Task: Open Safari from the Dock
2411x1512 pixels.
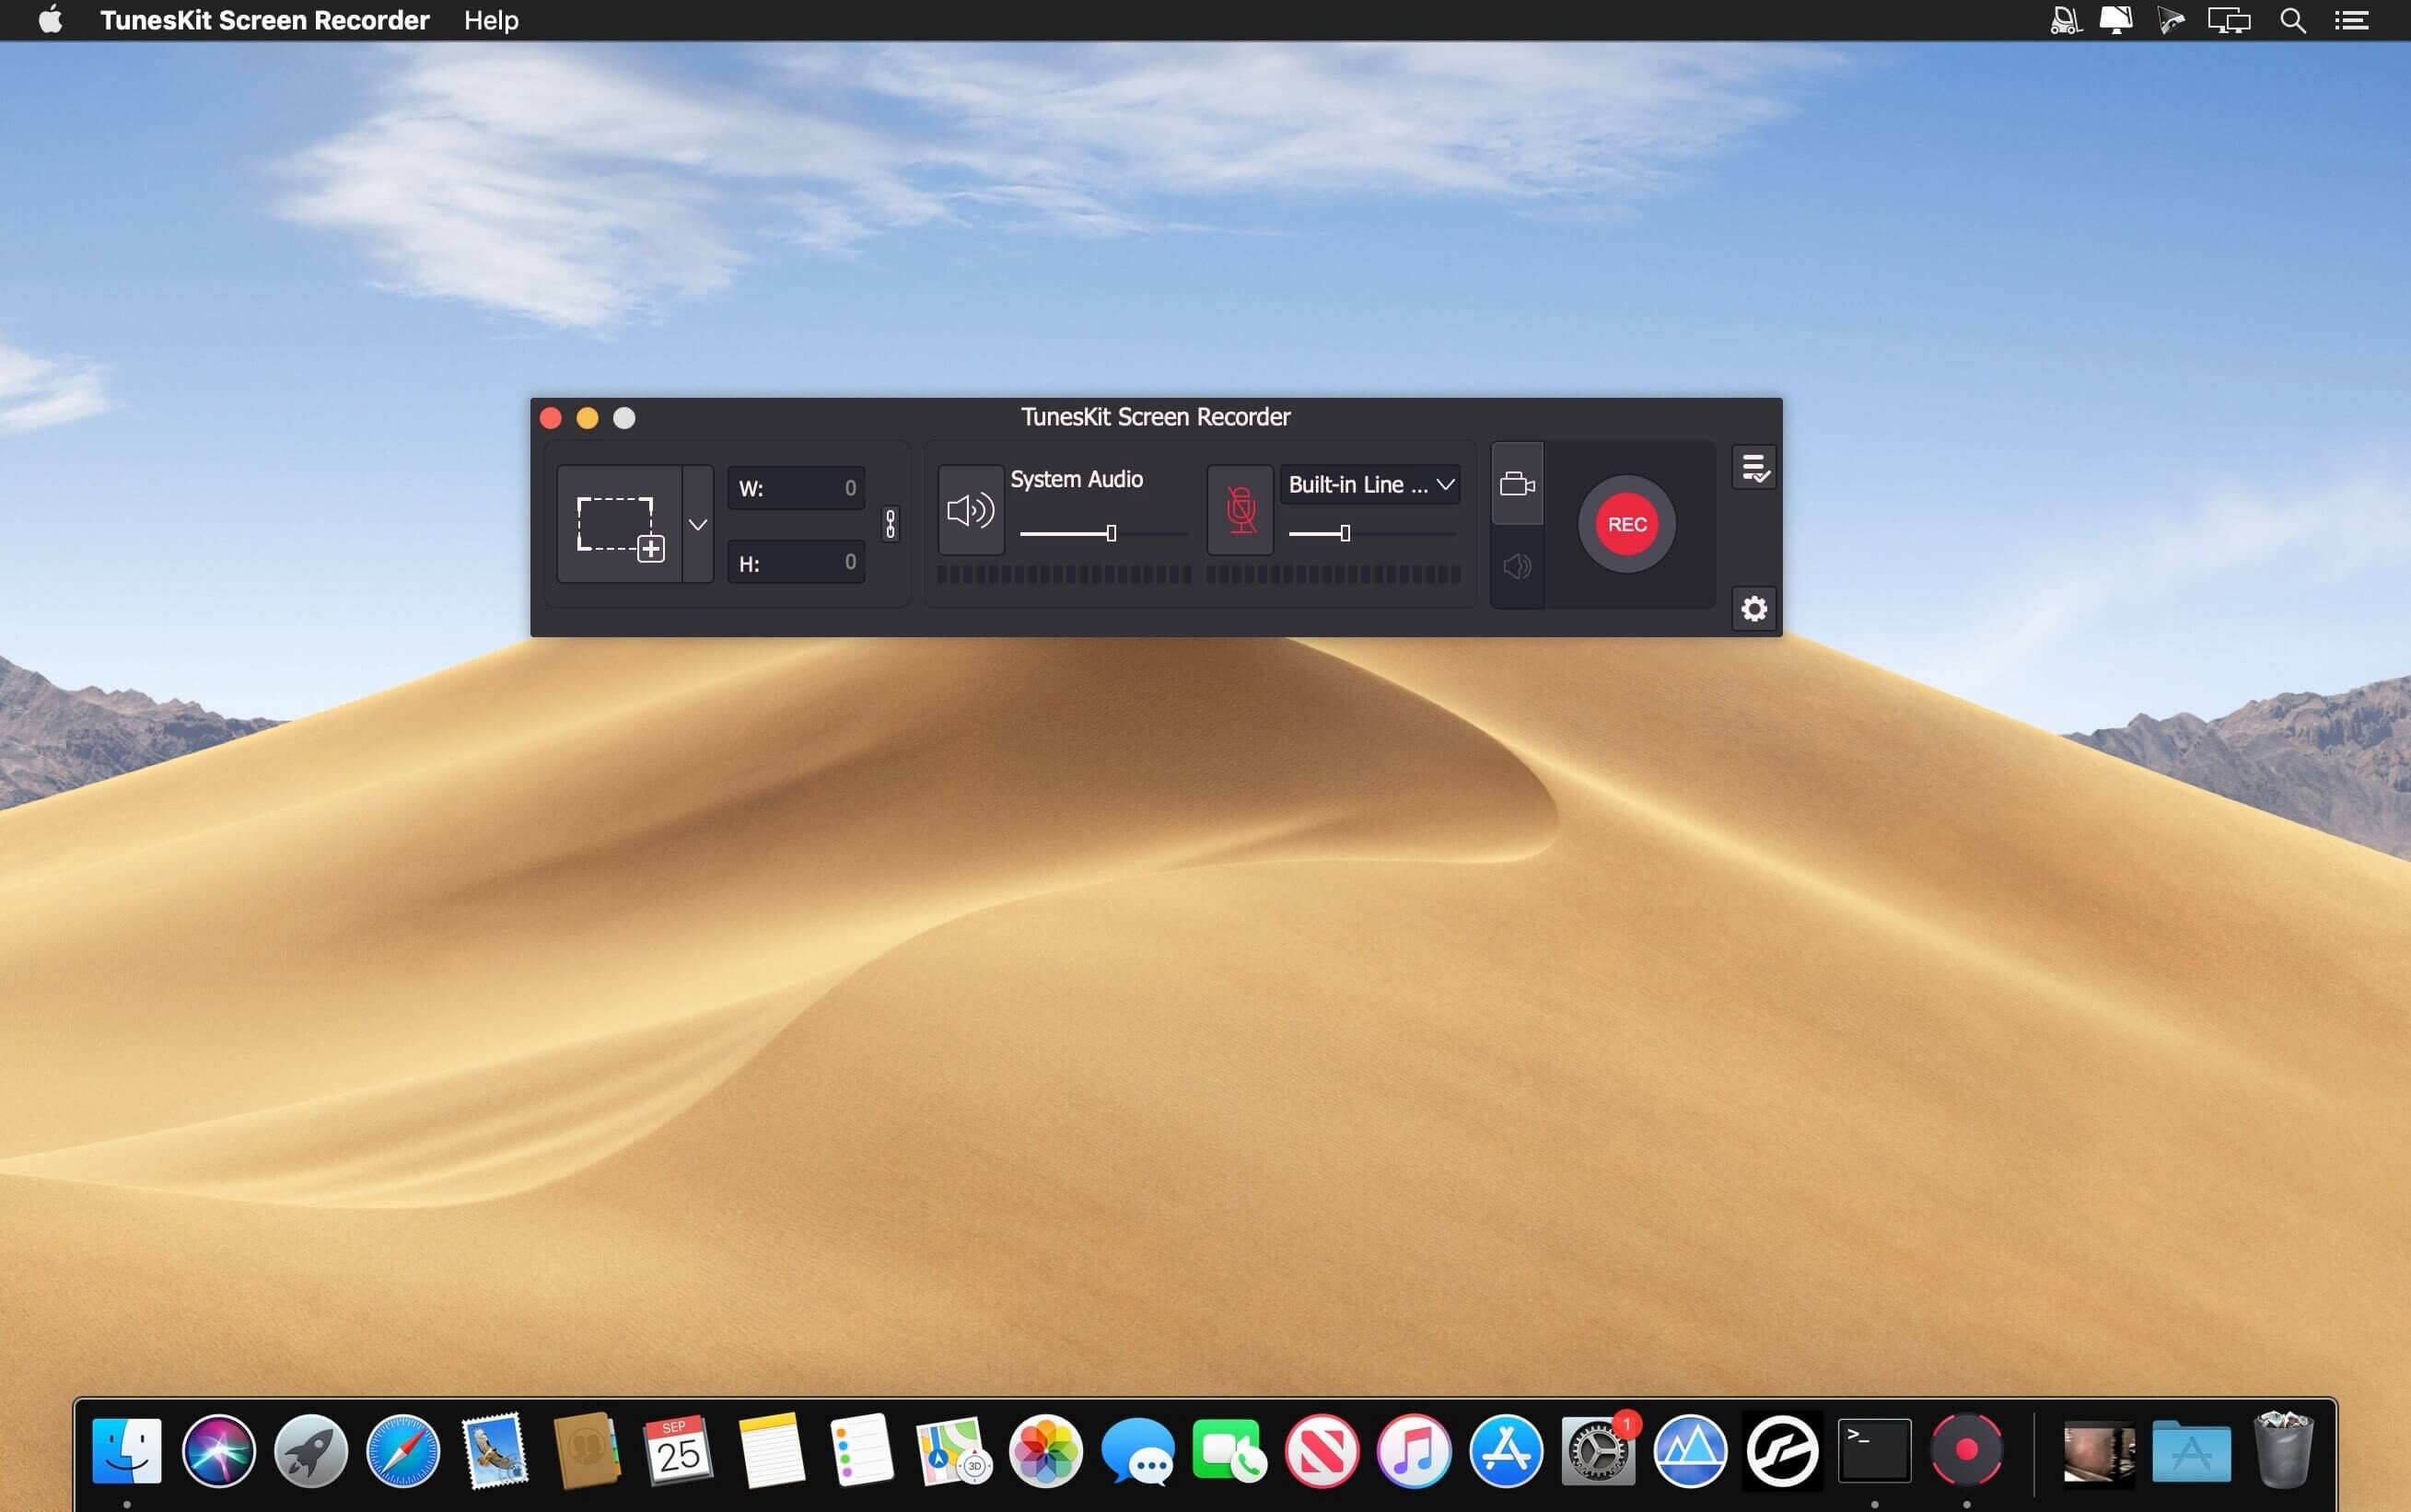Action: point(401,1449)
